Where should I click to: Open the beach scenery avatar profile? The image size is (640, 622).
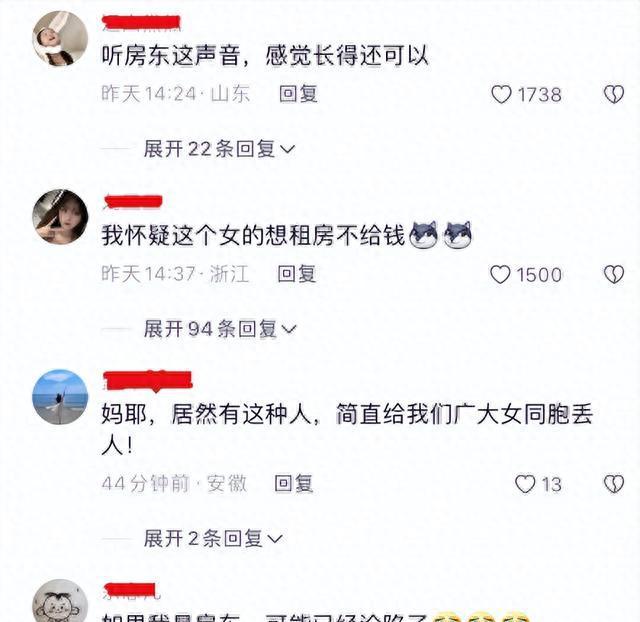click(60, 397)
